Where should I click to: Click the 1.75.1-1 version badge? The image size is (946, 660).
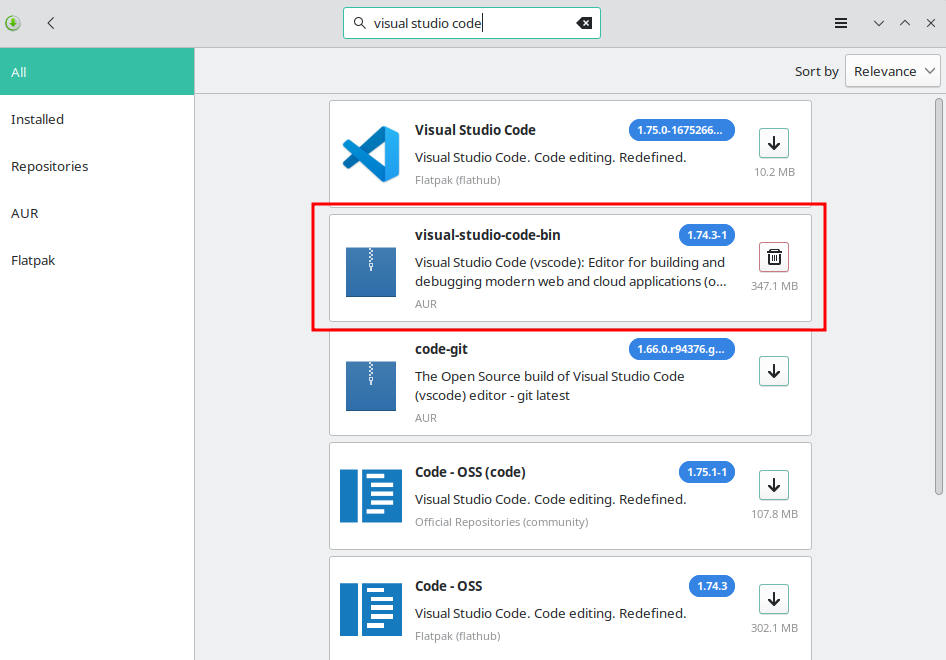coord(707,472)
